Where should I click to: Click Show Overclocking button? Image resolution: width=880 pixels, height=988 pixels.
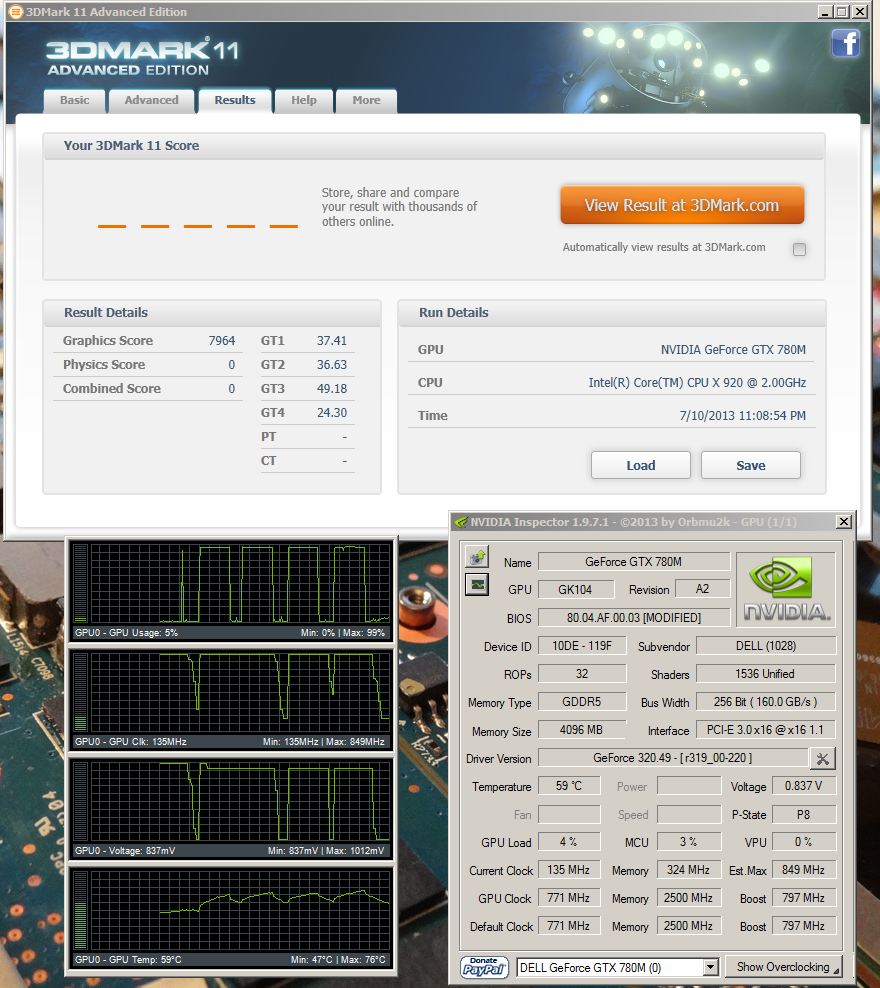click(x=784, y=967)
